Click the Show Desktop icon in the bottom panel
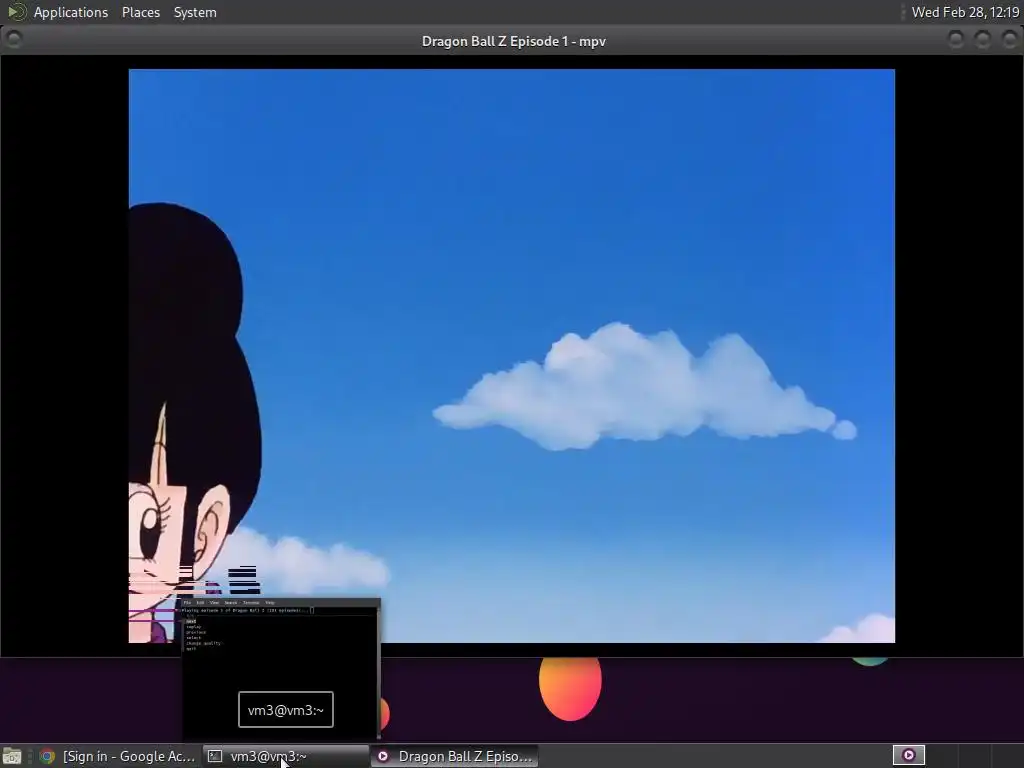Viewport: 1024px width, 768px height. click(12, 756)
